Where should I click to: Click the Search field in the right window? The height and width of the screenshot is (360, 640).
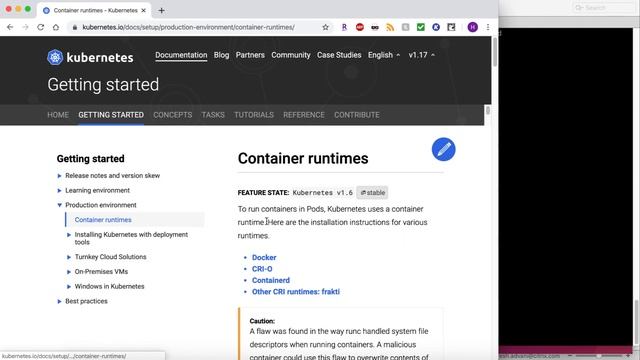604,8
